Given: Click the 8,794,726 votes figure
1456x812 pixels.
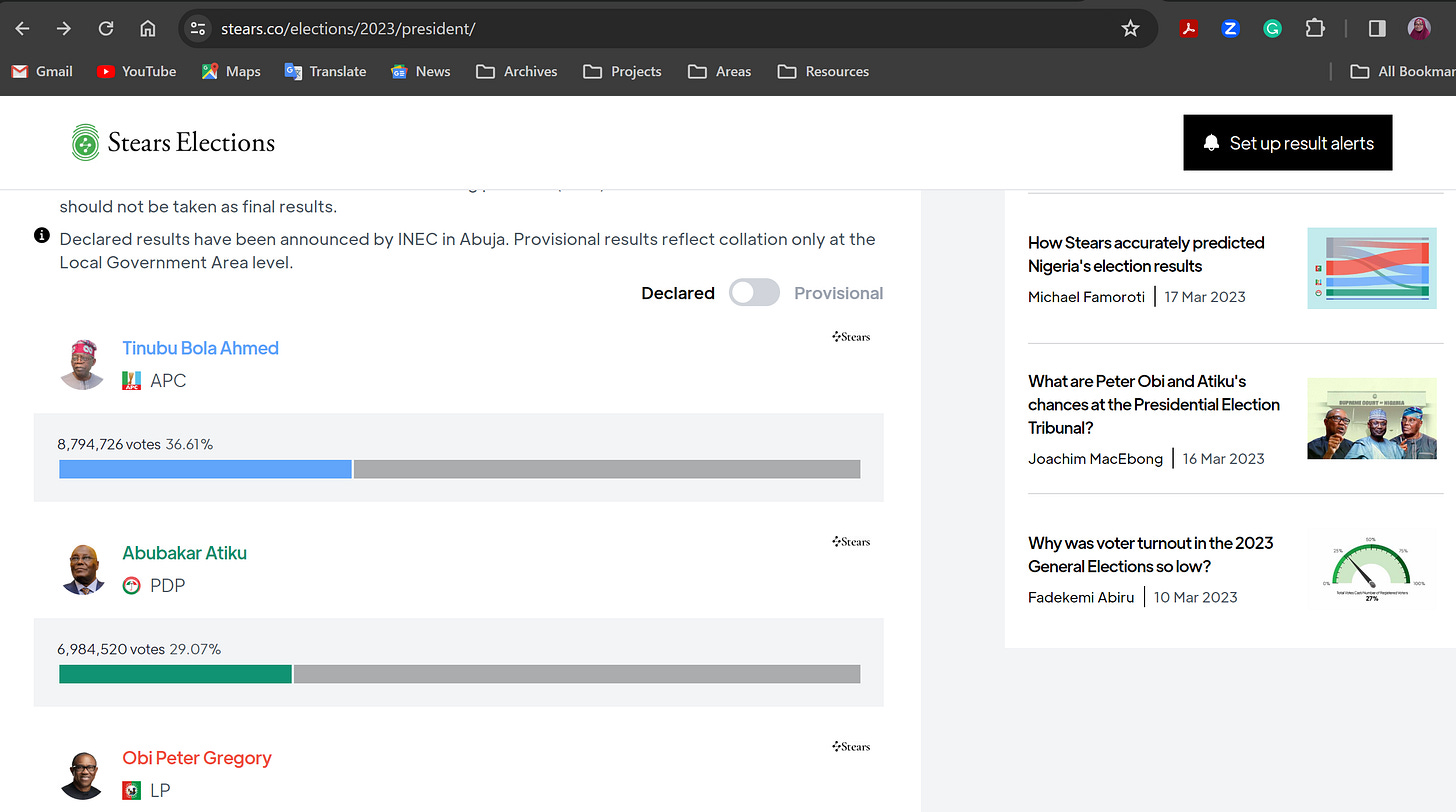Looking at the screenshot, I should (x=110, y=444).
